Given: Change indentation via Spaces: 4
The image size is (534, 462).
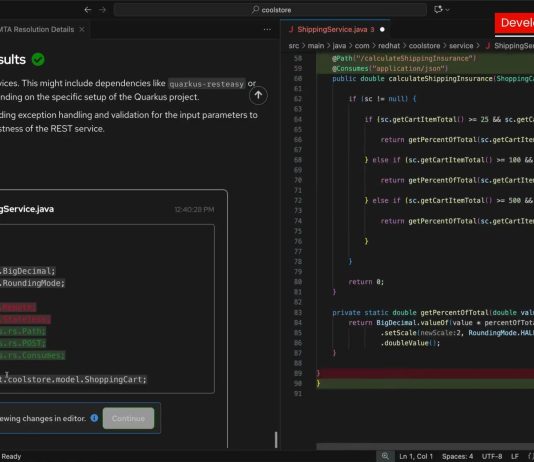Looking at the screenshot, I should 457,456.
